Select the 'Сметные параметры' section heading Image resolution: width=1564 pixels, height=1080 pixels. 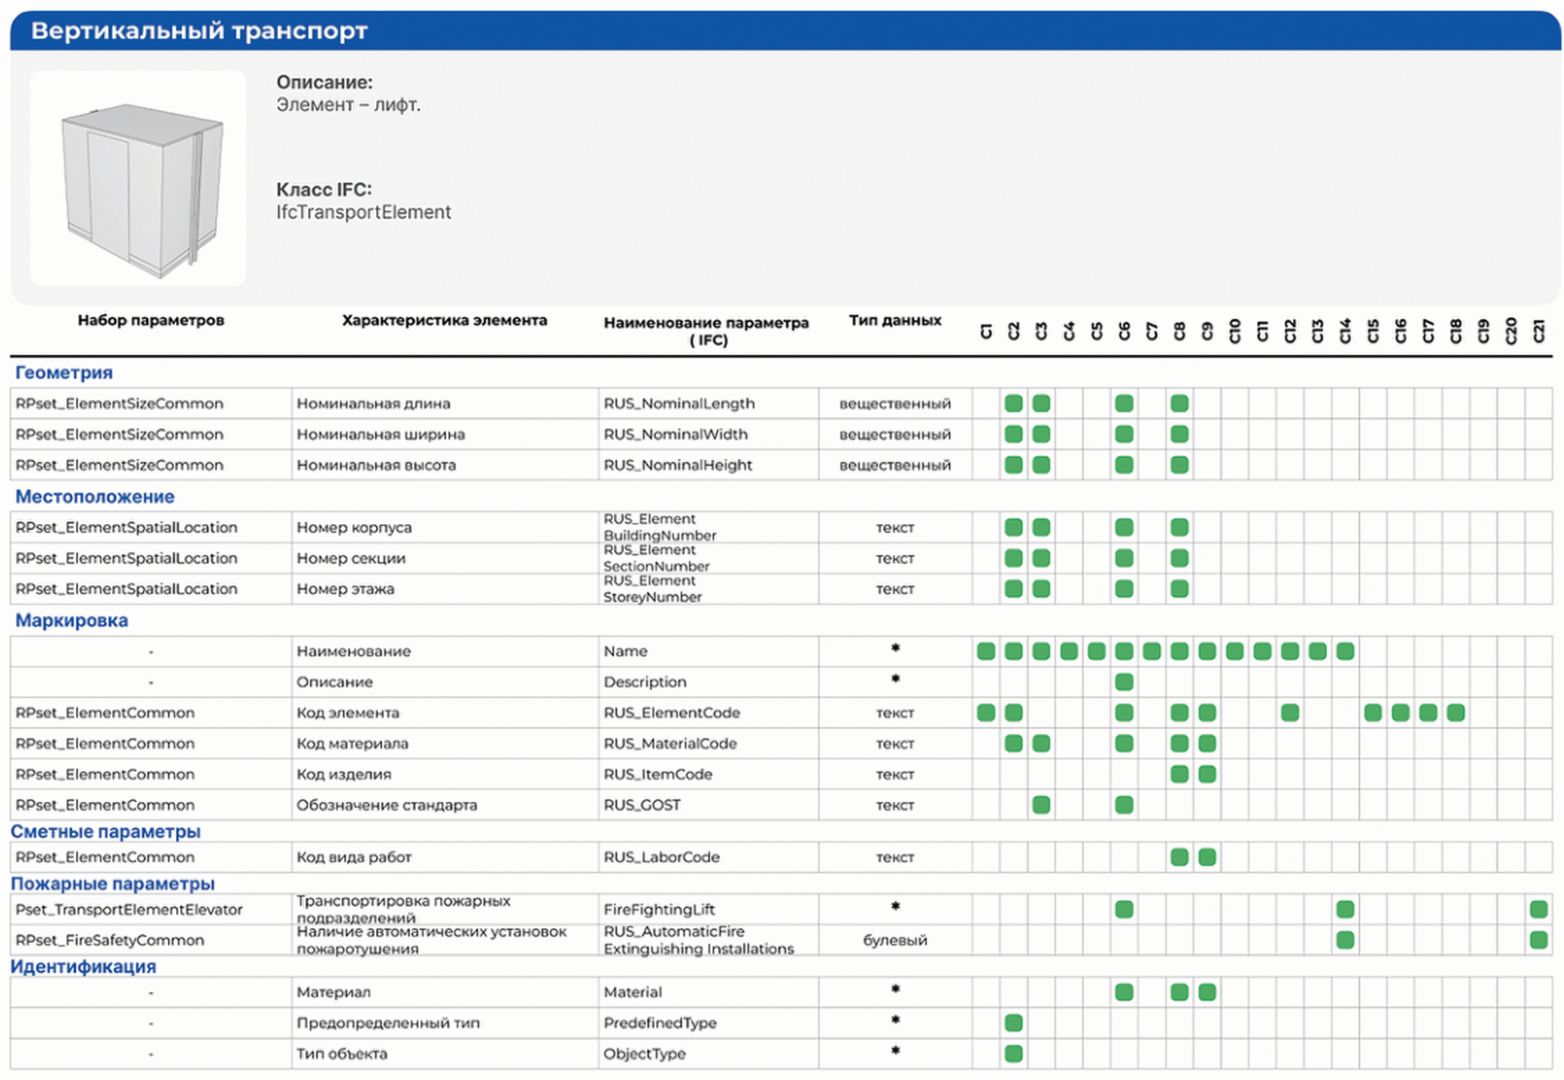(x=105, y=831)
